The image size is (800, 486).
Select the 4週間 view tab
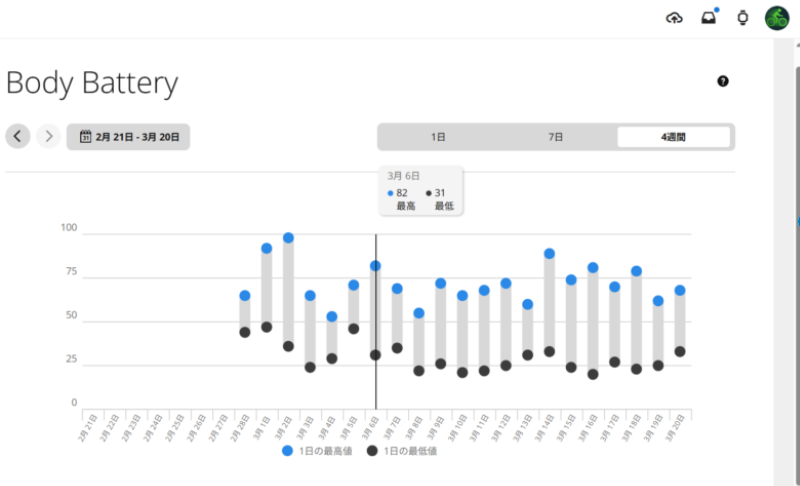(673, 137)
